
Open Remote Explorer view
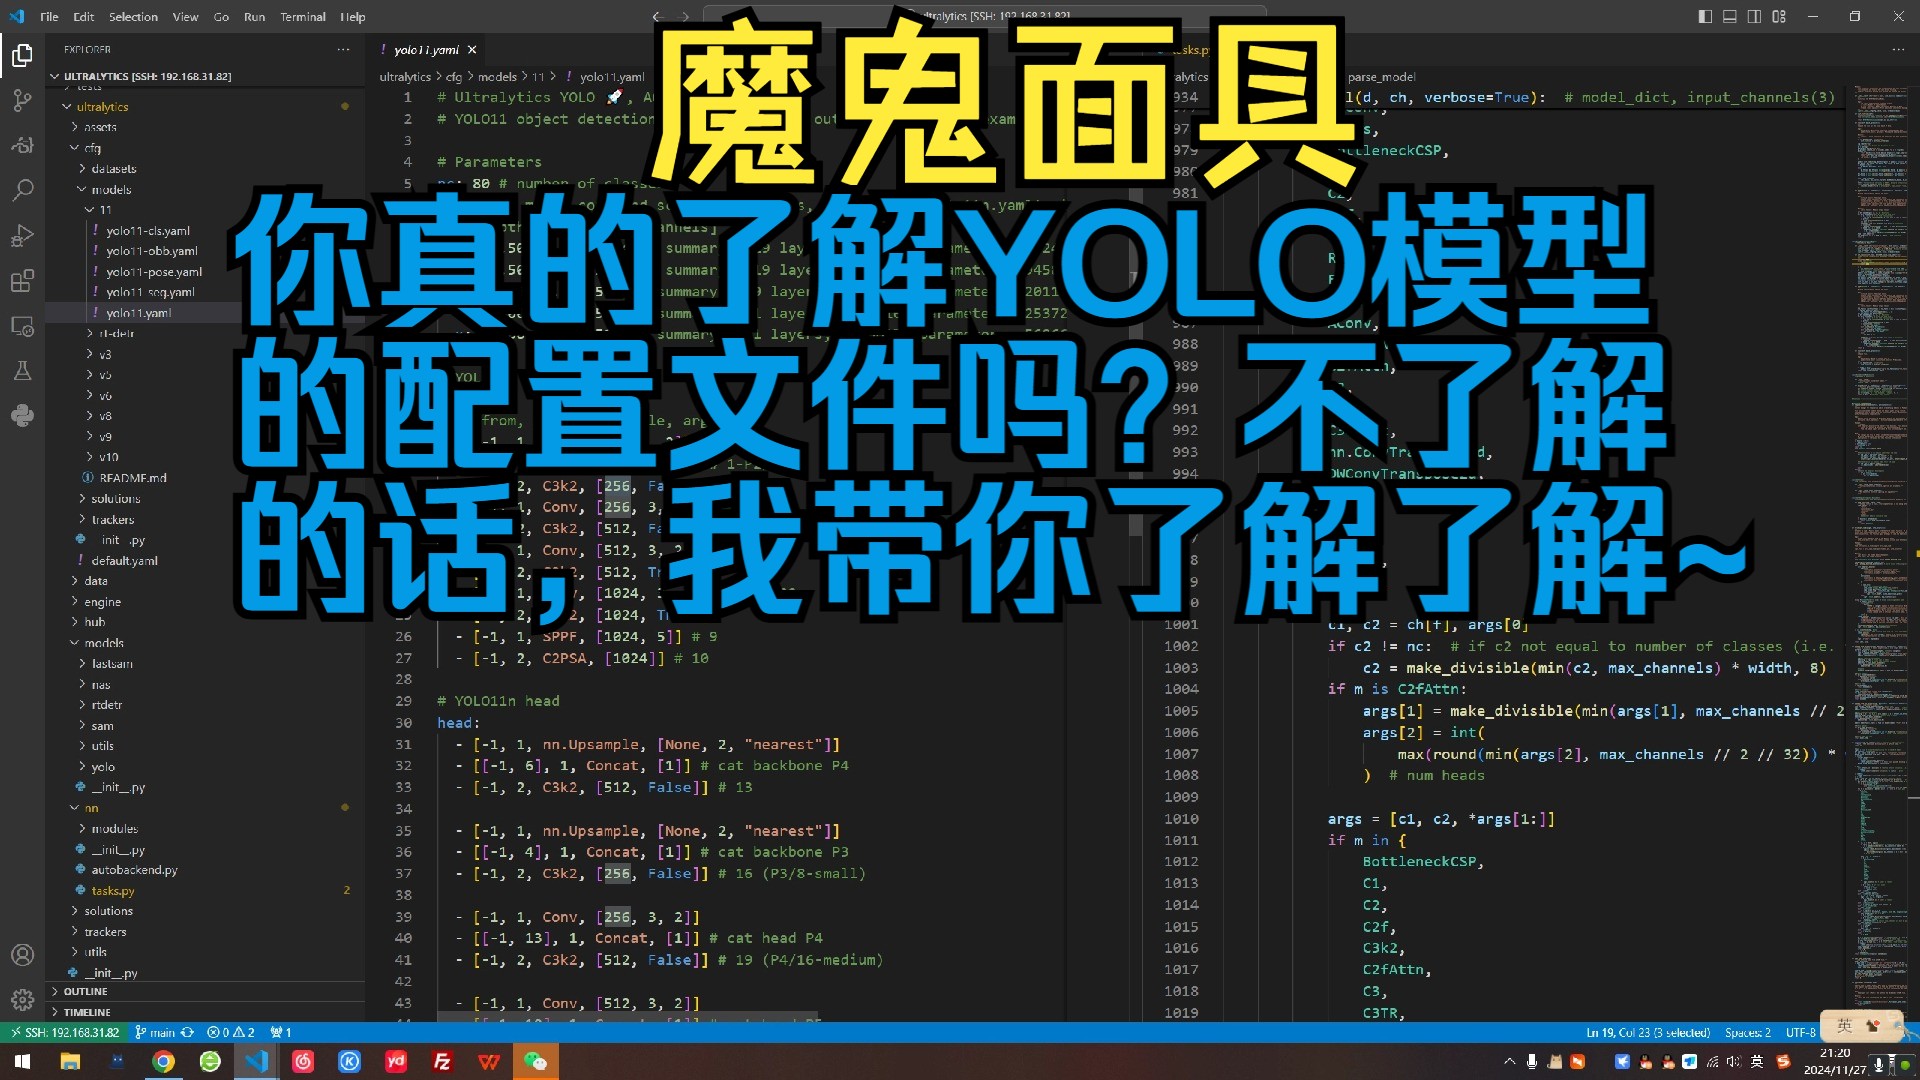22,326
